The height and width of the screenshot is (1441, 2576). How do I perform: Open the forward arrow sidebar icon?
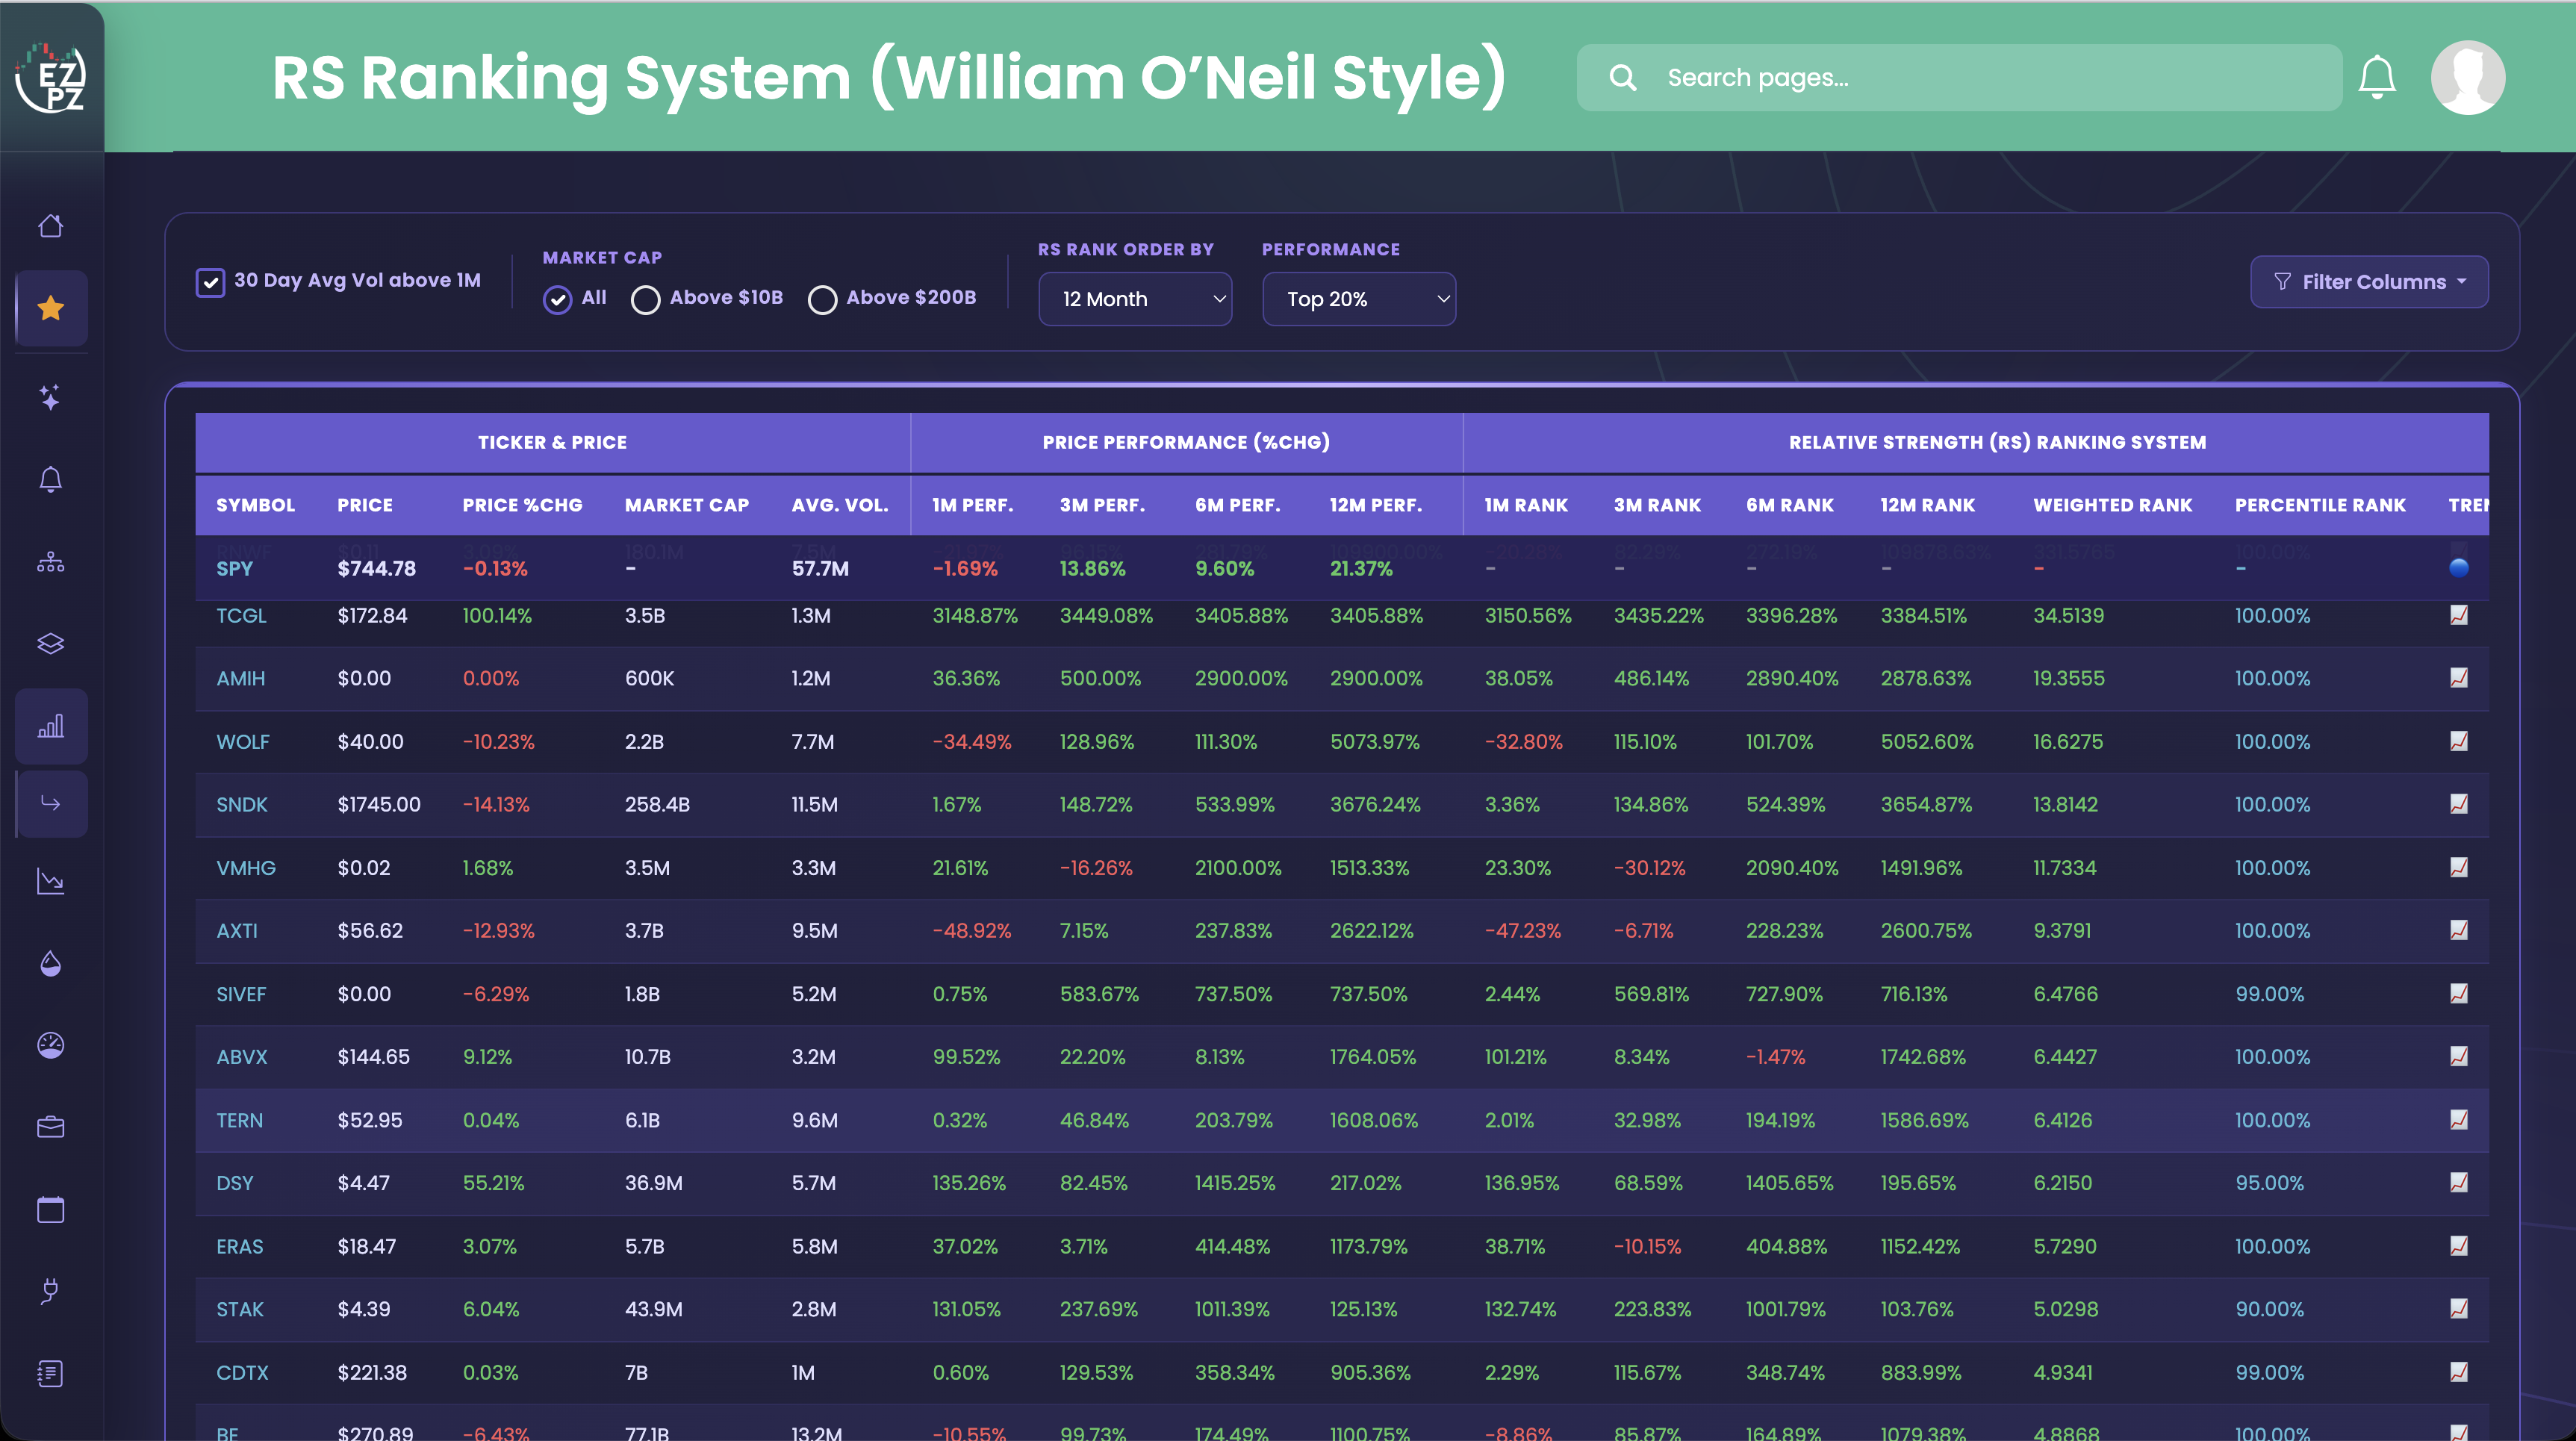coord(51,803)
